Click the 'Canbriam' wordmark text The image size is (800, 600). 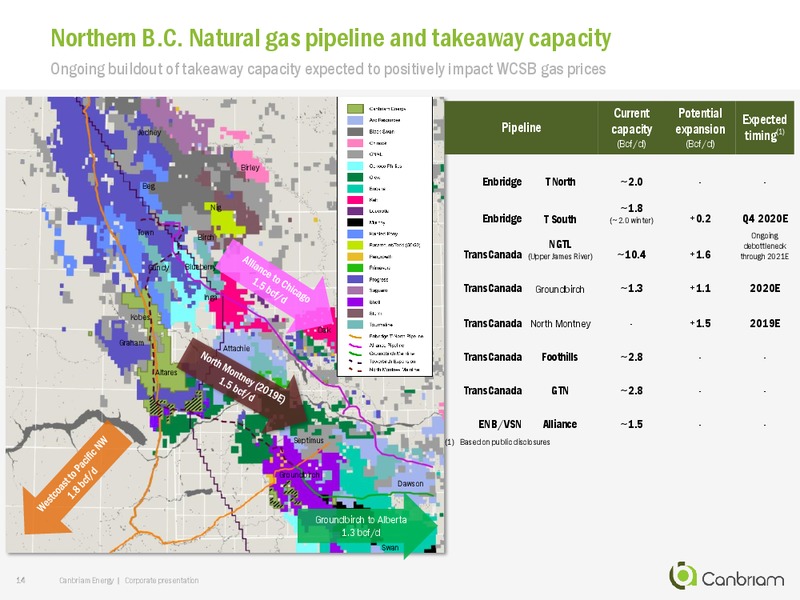click(743, 579)
